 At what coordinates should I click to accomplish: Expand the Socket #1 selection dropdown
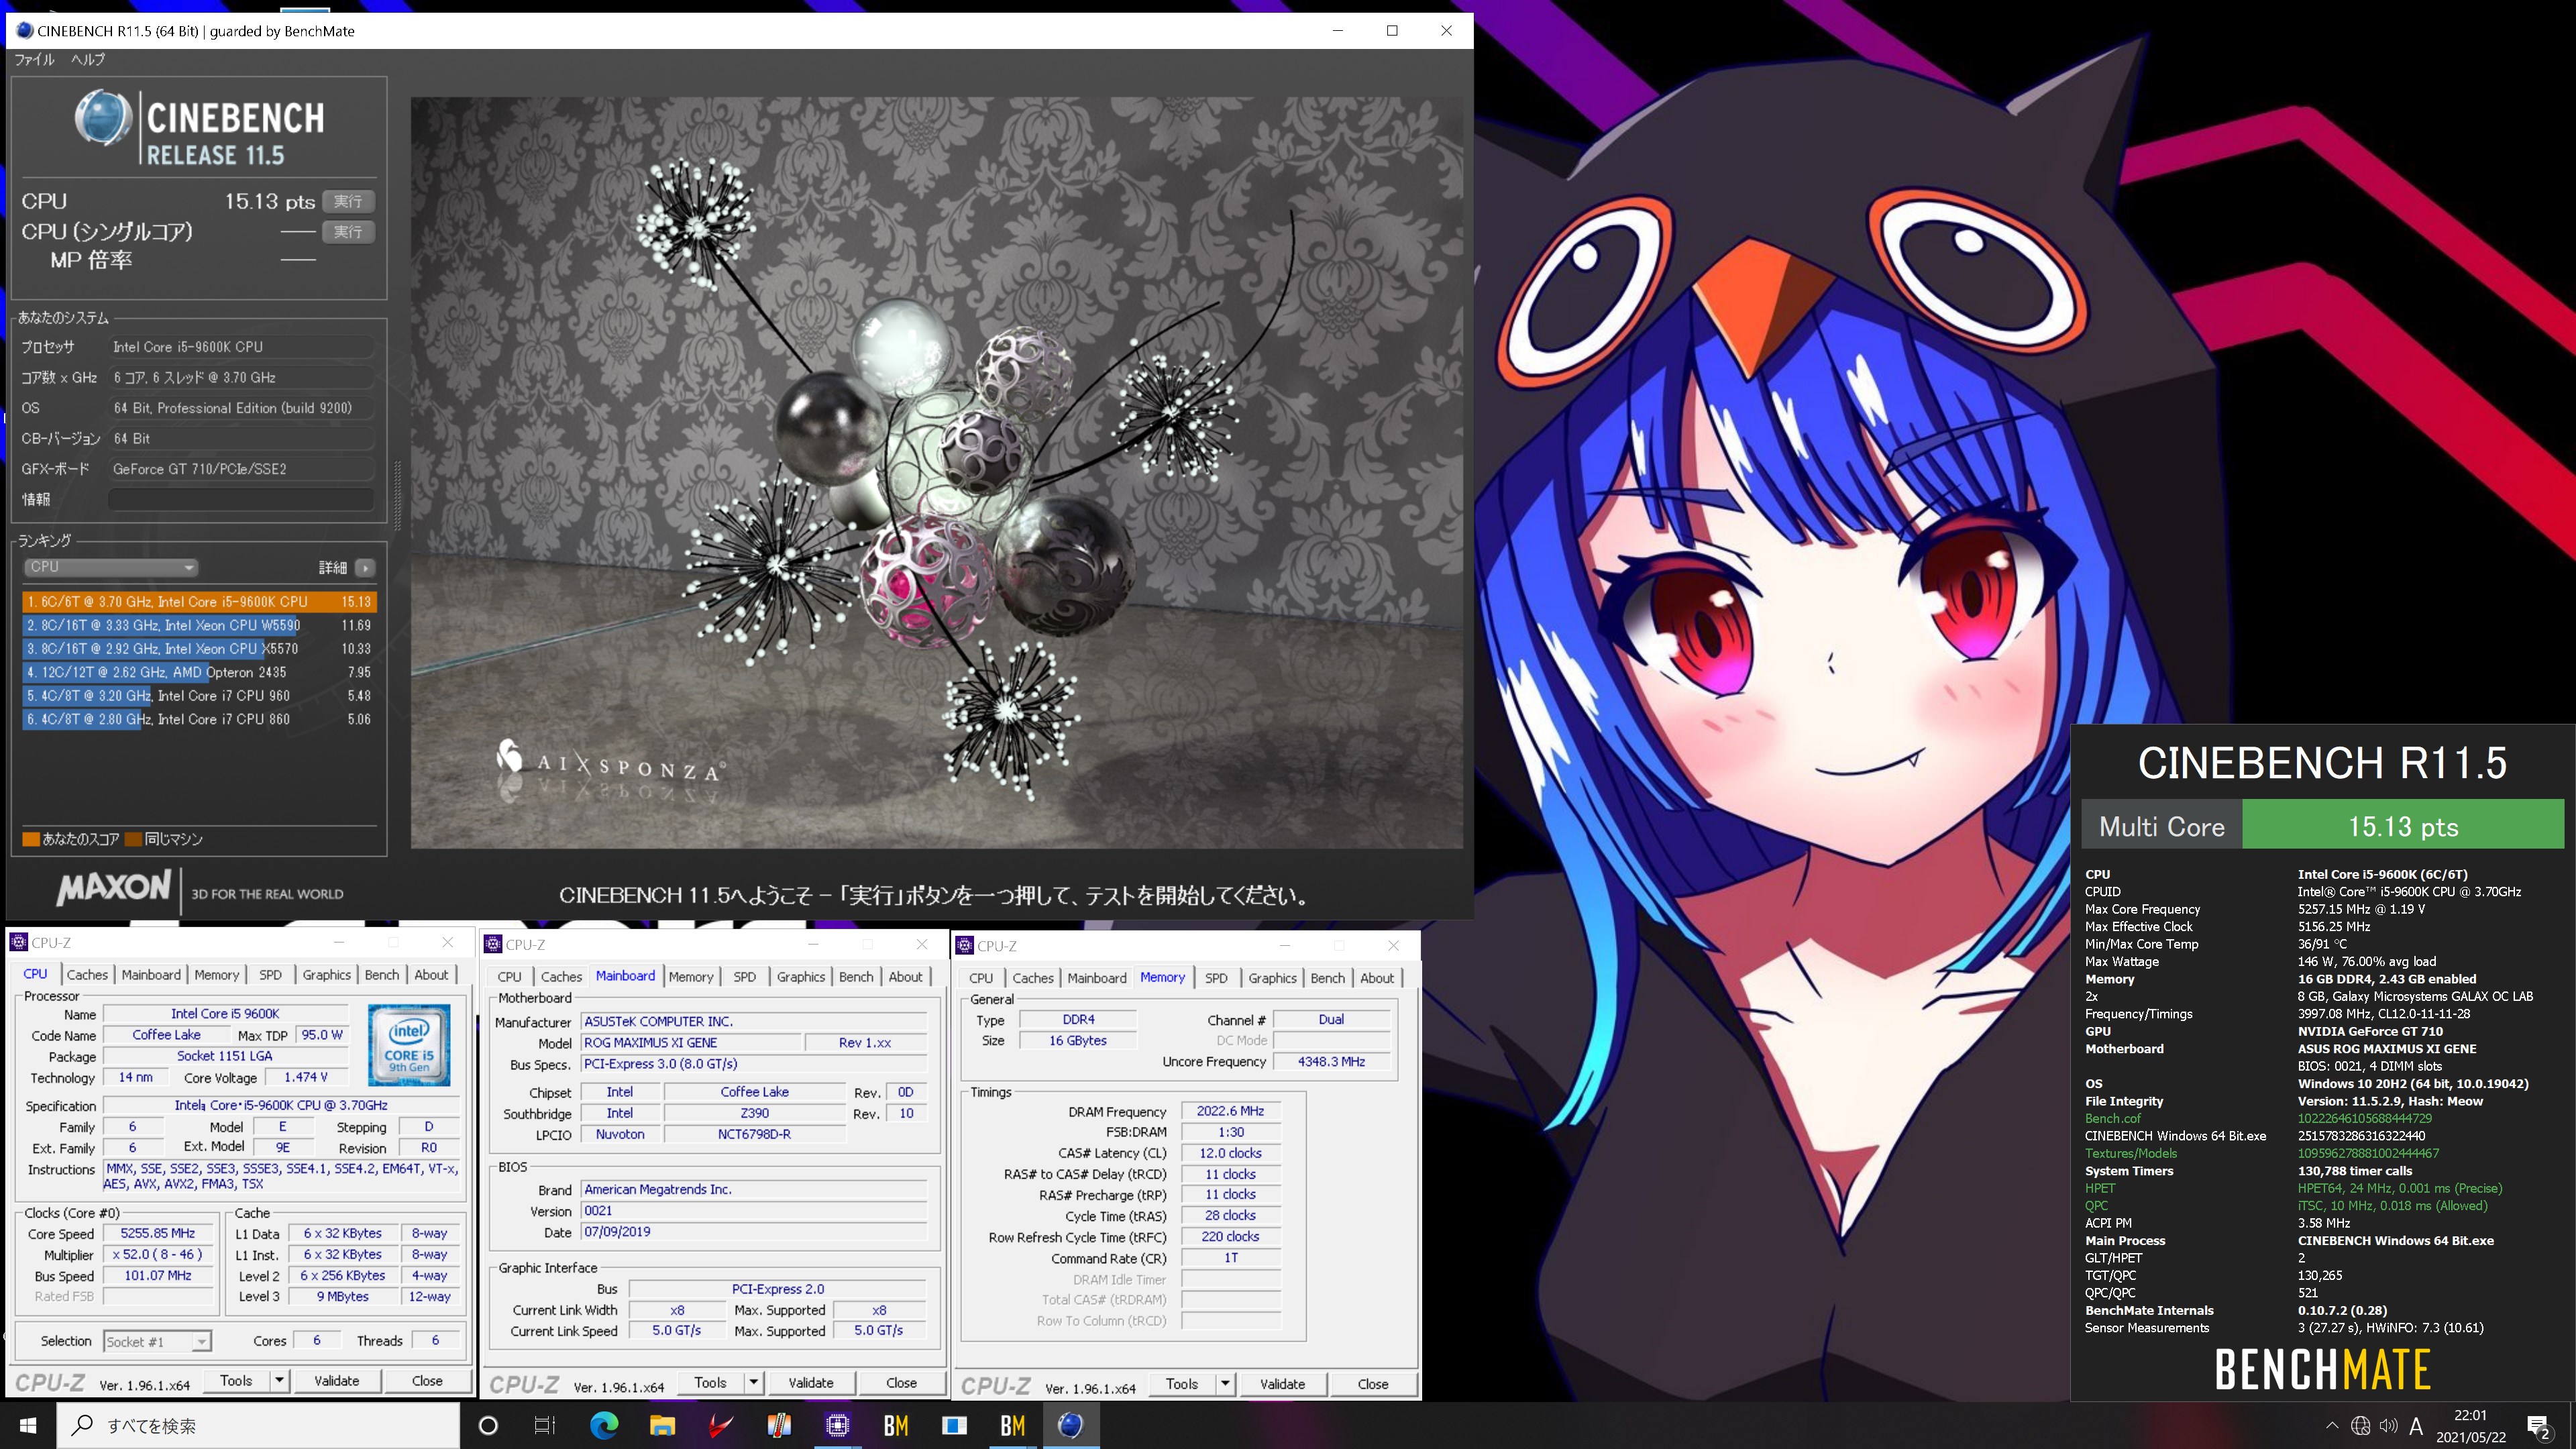(x=158, y=1342)
